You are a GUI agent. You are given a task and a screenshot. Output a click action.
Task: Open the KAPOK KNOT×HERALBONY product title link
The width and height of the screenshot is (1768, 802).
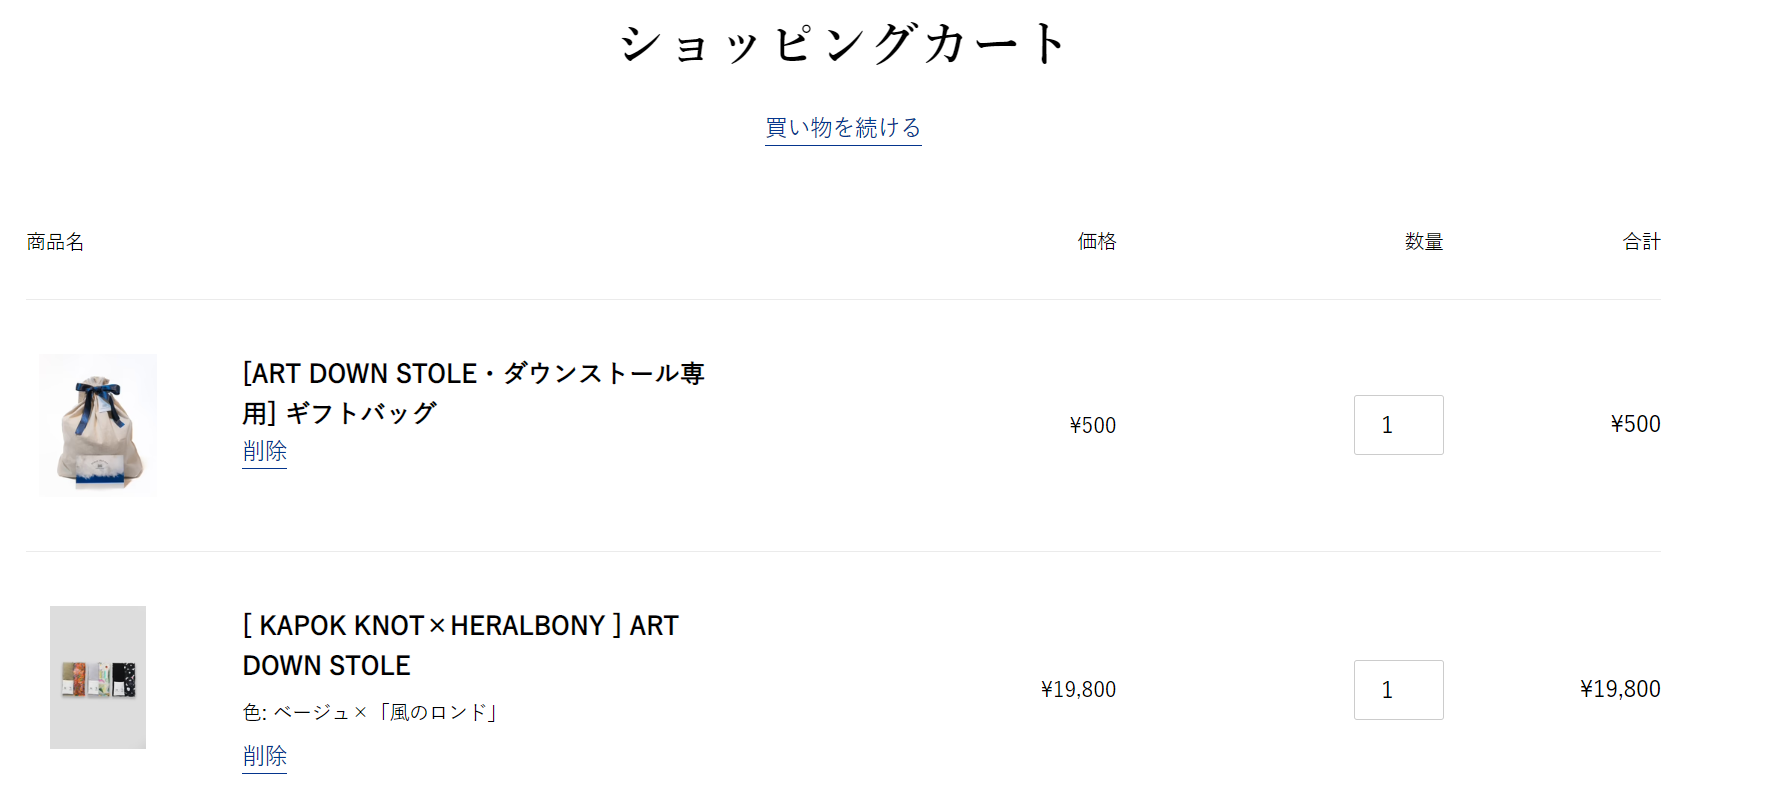pos(460,645)
